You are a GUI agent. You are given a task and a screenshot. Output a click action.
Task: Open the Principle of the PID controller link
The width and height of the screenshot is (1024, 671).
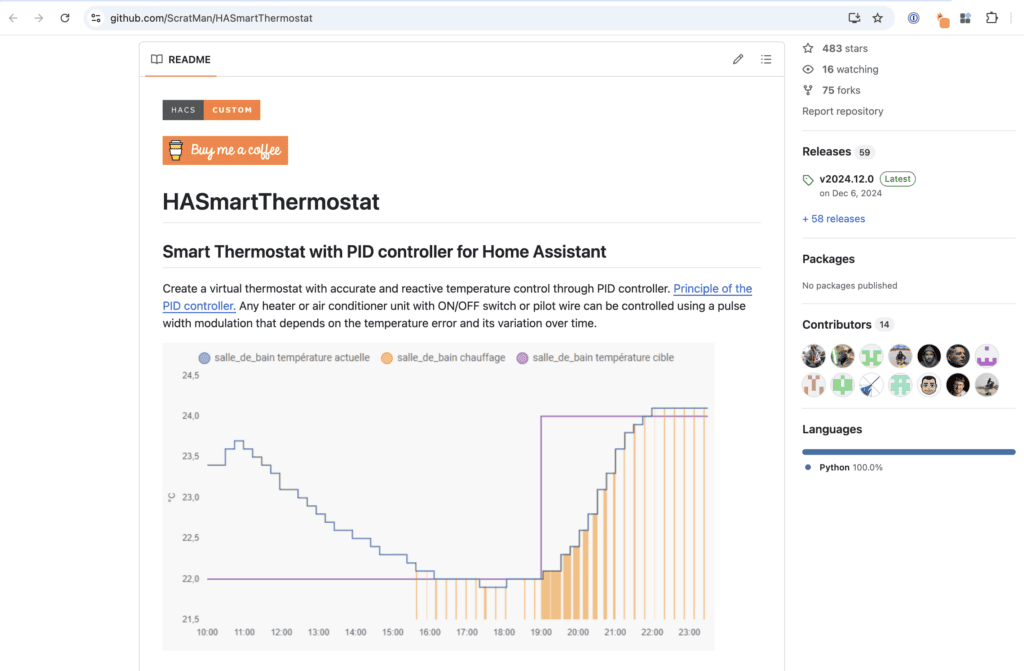712,289
